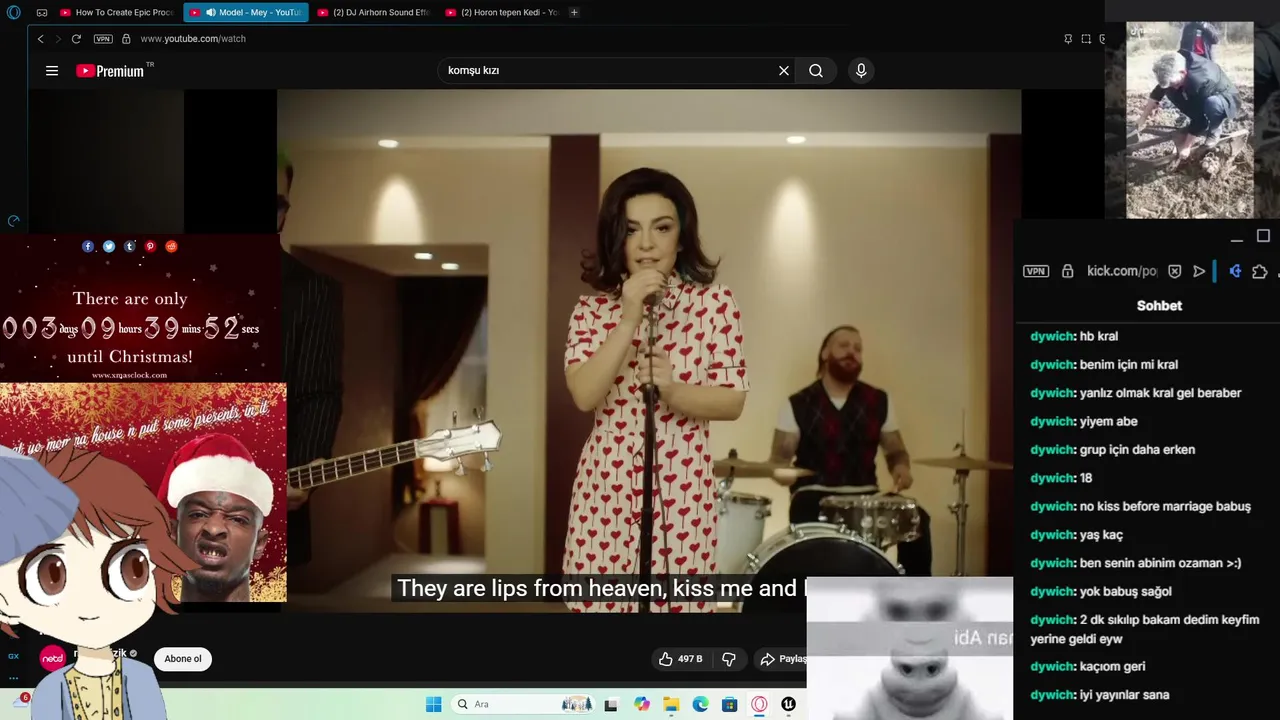Switch to 'How To Create Epic Proce' tab
Screen dimensions: 1280x720
pyautogui.click(x=117, y=12)
